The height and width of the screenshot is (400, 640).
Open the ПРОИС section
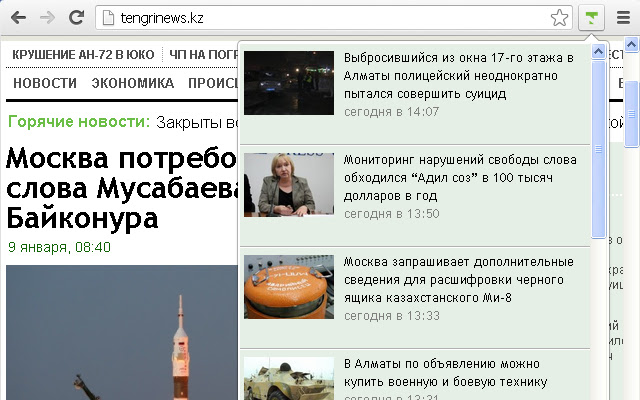click(x=213, y=83)
